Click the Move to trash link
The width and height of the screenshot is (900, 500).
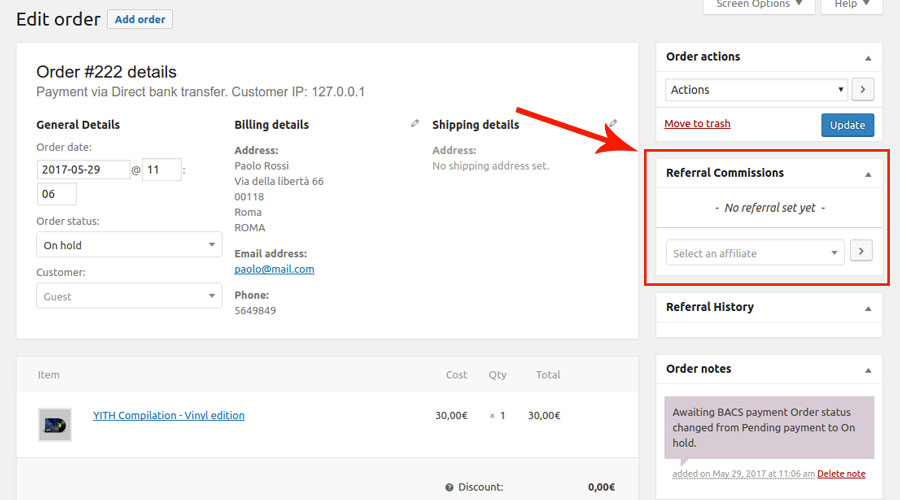point(697,124)
